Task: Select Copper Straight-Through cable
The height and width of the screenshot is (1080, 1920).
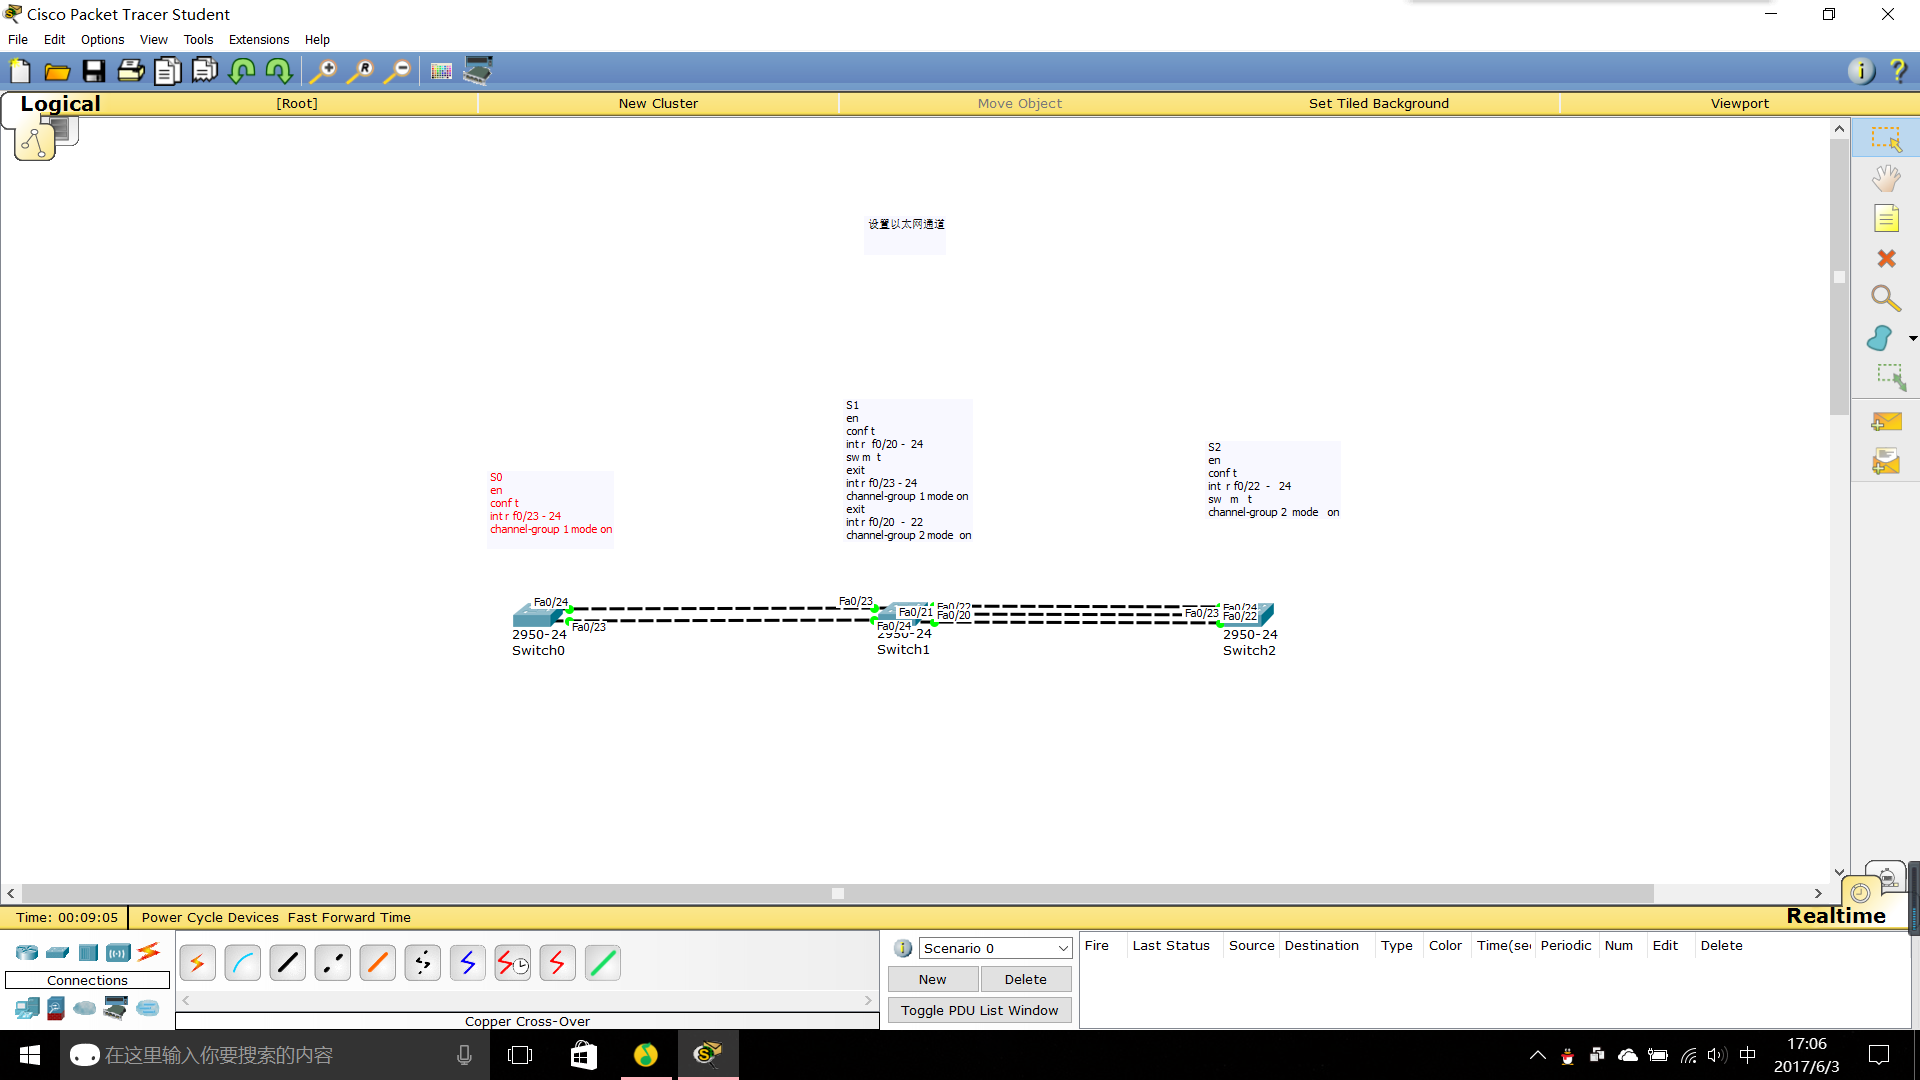Action: click(288, 963)
